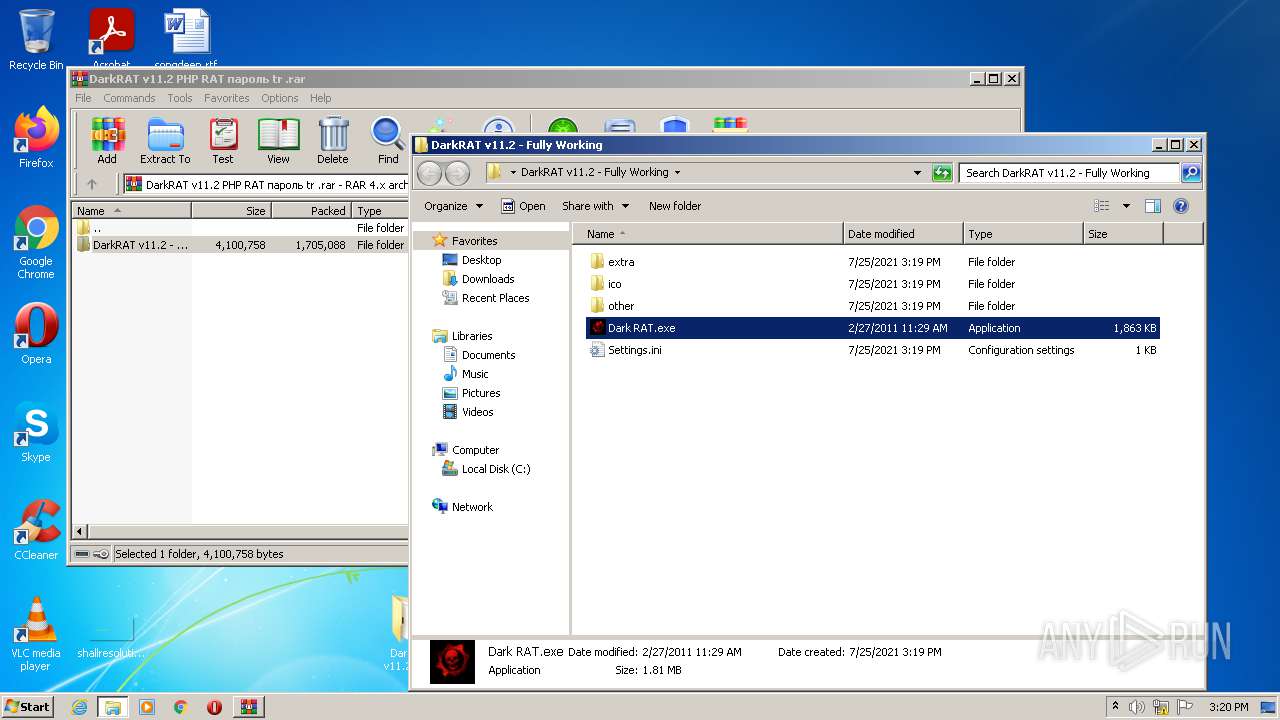Select the ico folder
This screenshot has width=1280, height=720.
click(x=614, y=284)
